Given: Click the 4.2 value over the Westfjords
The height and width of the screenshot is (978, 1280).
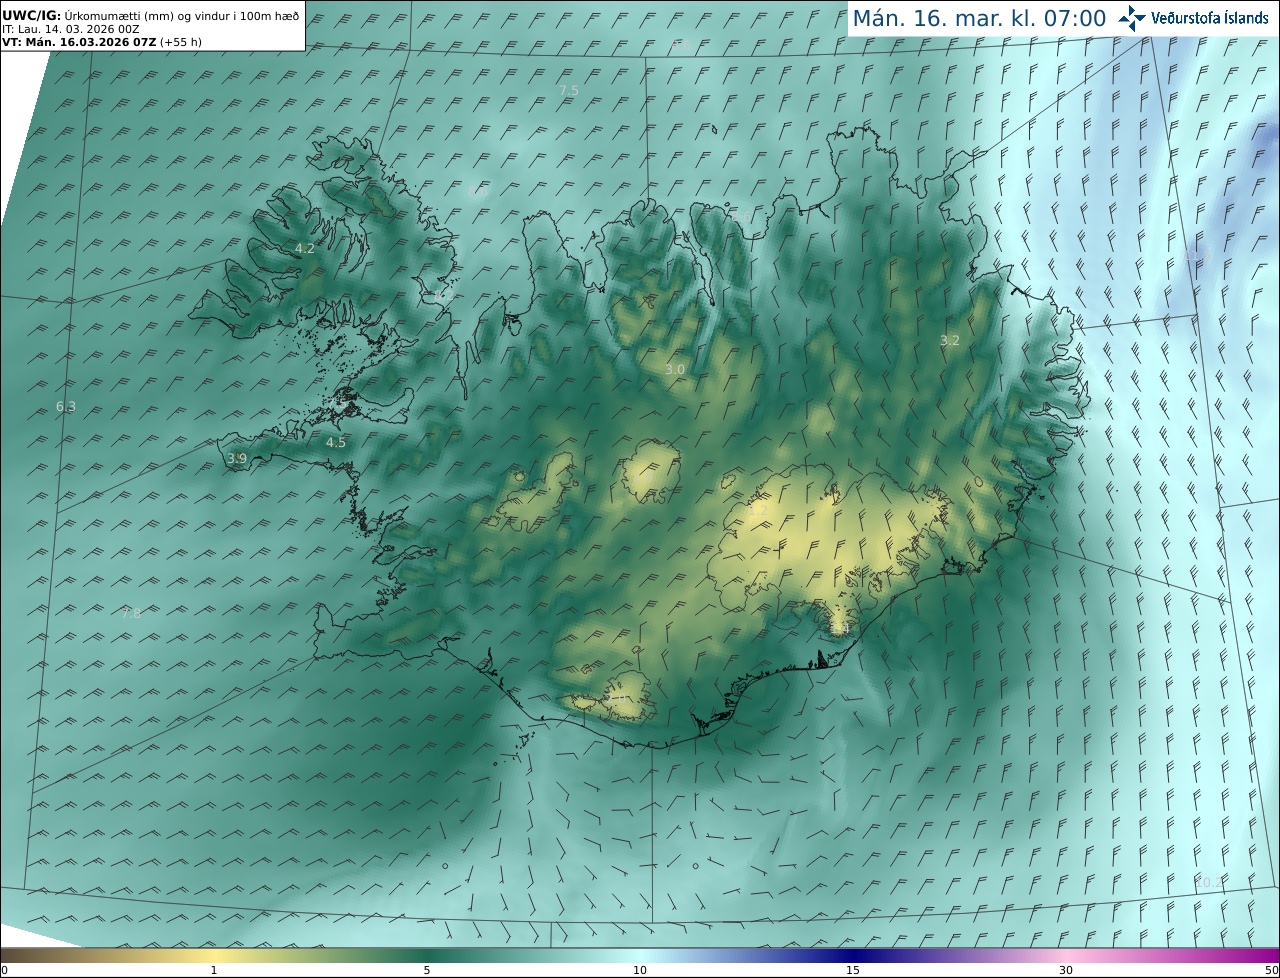Looking at the screenshot, I should pyautogui.click(x=305, y=248).
